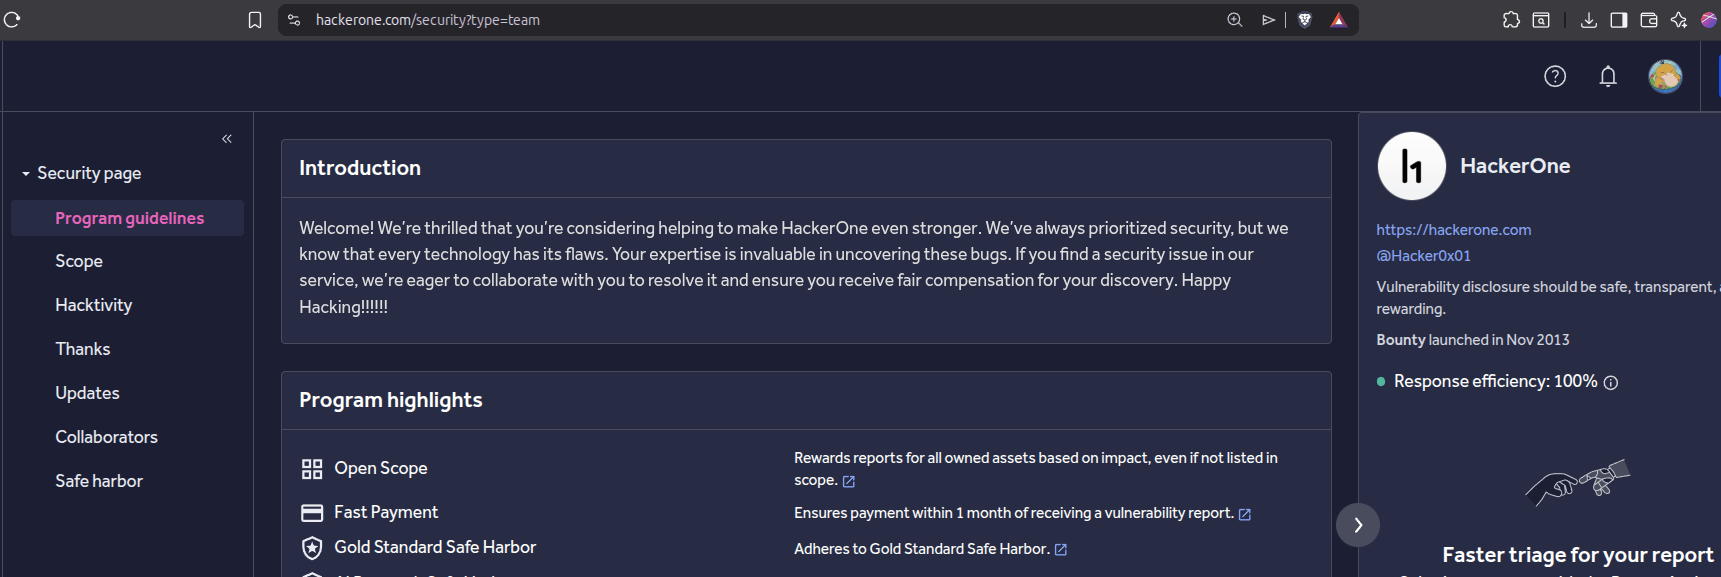Click the Fast Payment card icon
Viewport: 1721px width, 577px height.
pyautogui.click(x=312, y=513)
